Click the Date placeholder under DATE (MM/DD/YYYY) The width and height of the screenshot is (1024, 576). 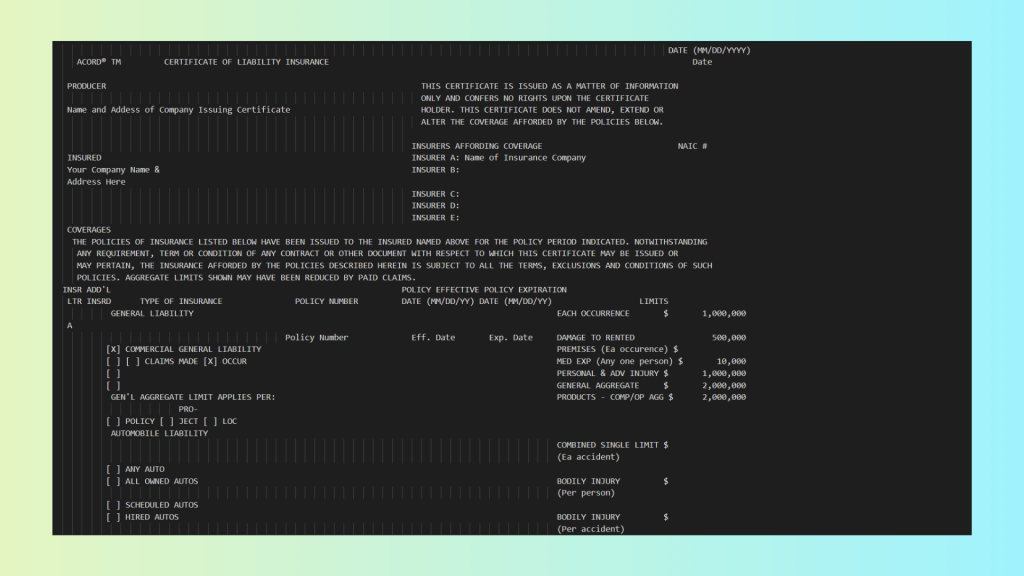click(702, 62)
